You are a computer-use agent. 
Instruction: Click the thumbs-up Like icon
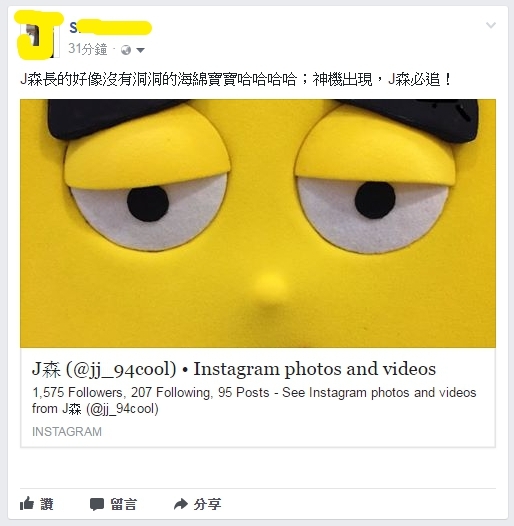tap(27, 503)
